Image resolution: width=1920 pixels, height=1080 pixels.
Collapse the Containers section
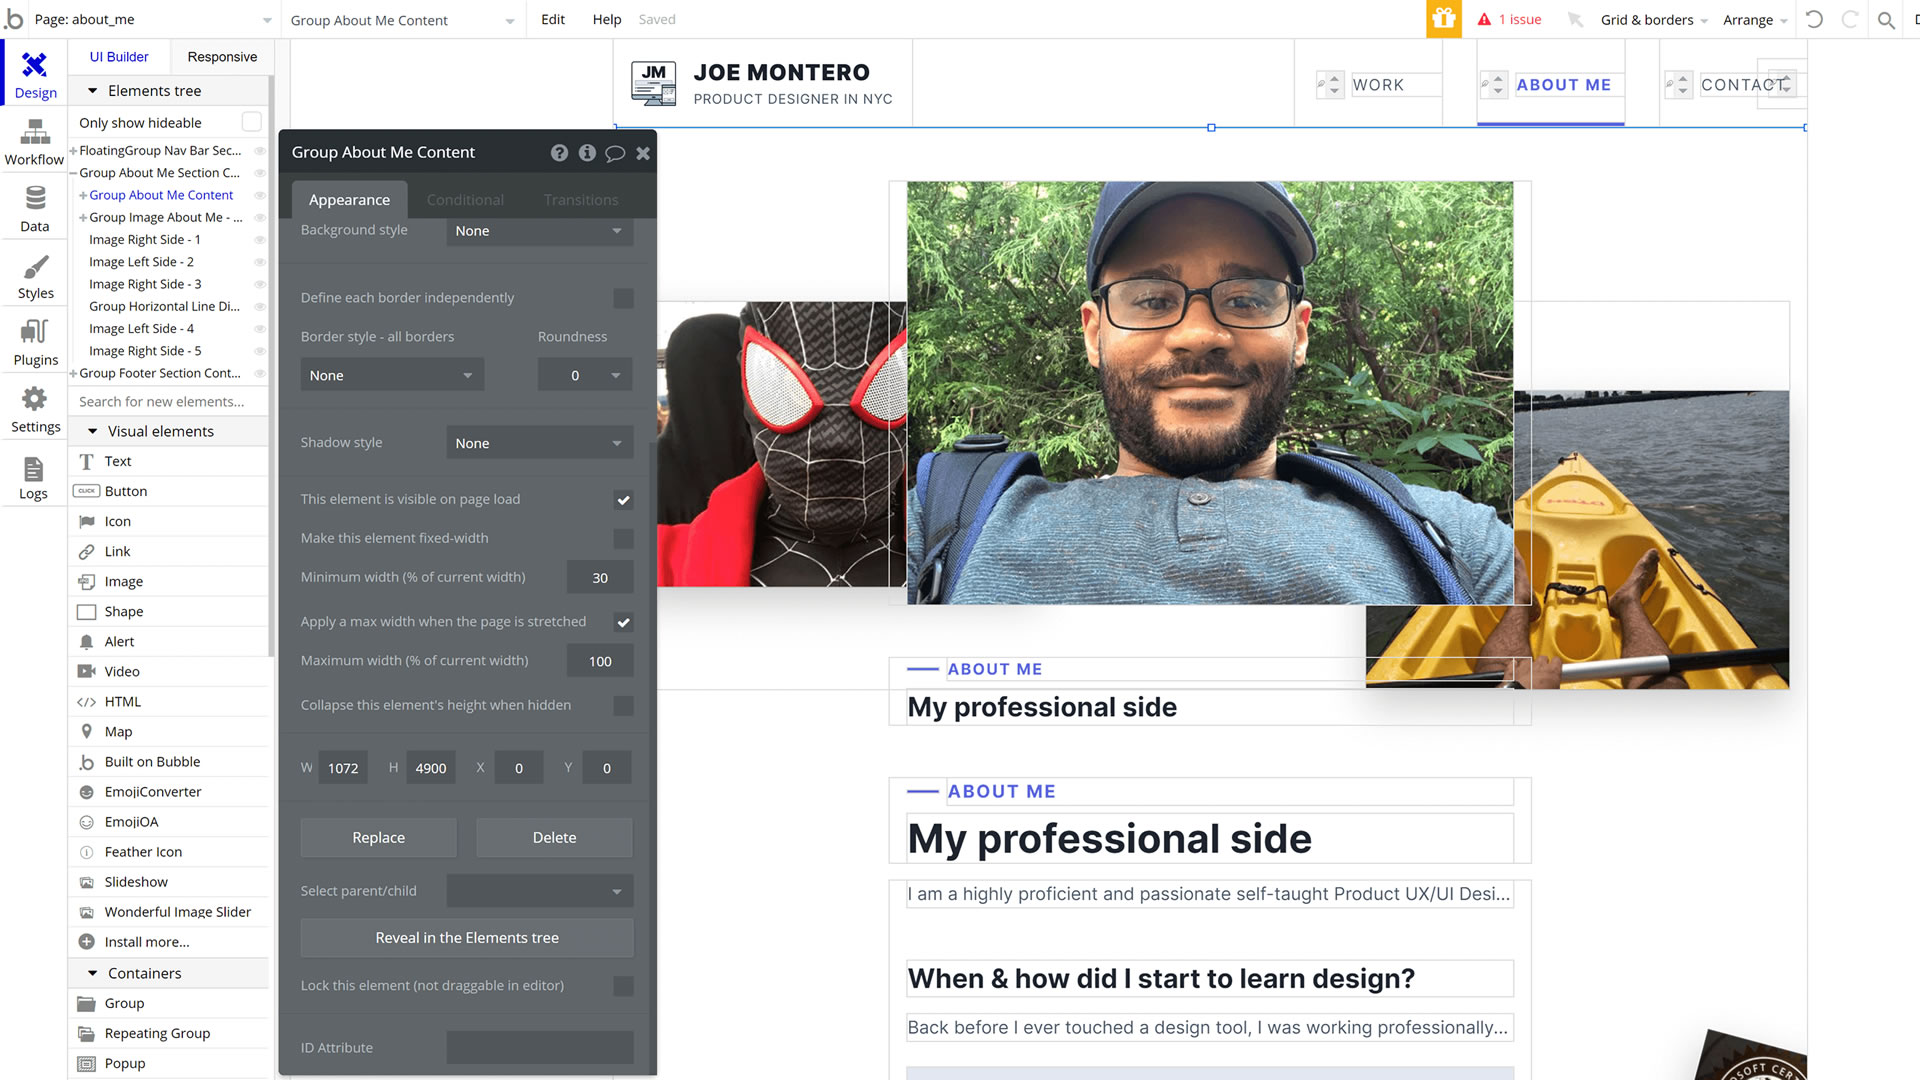[93, 973]
